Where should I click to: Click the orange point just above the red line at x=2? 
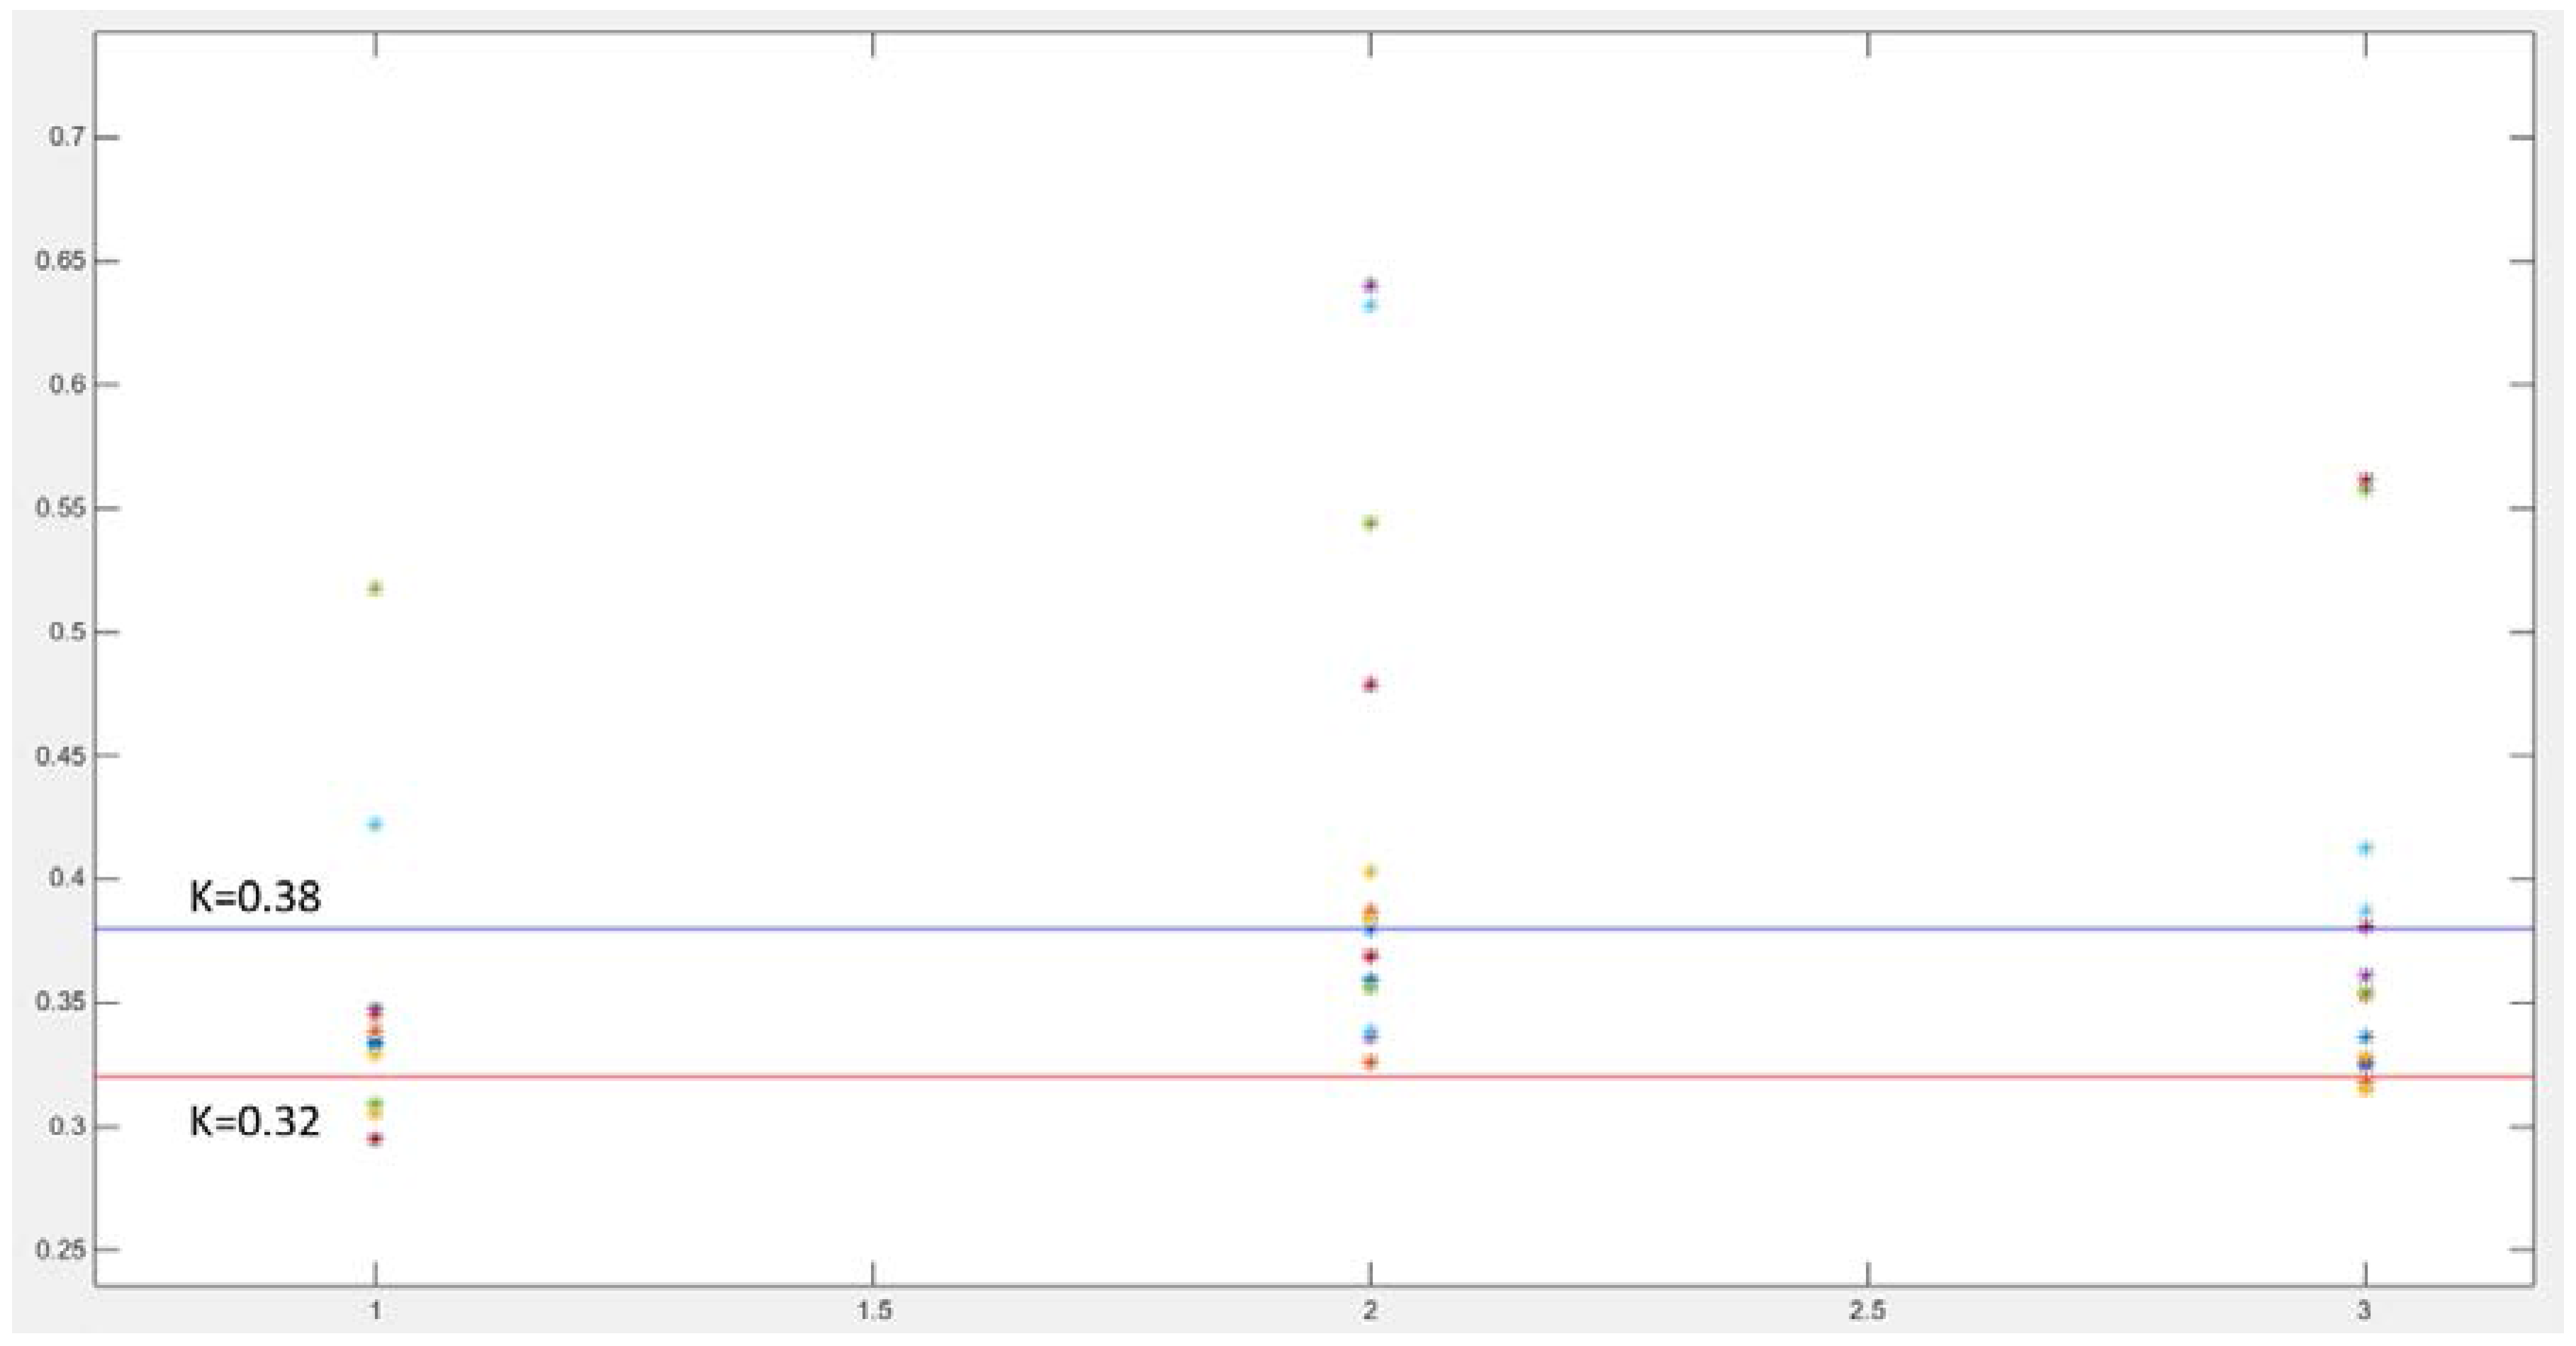pos(1371,1062)
